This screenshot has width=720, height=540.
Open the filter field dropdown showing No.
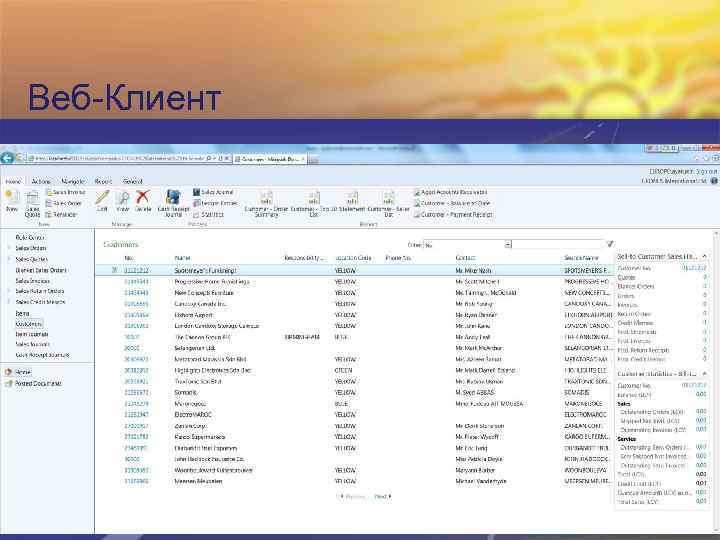pyautogui.click(x=508, y=245)
